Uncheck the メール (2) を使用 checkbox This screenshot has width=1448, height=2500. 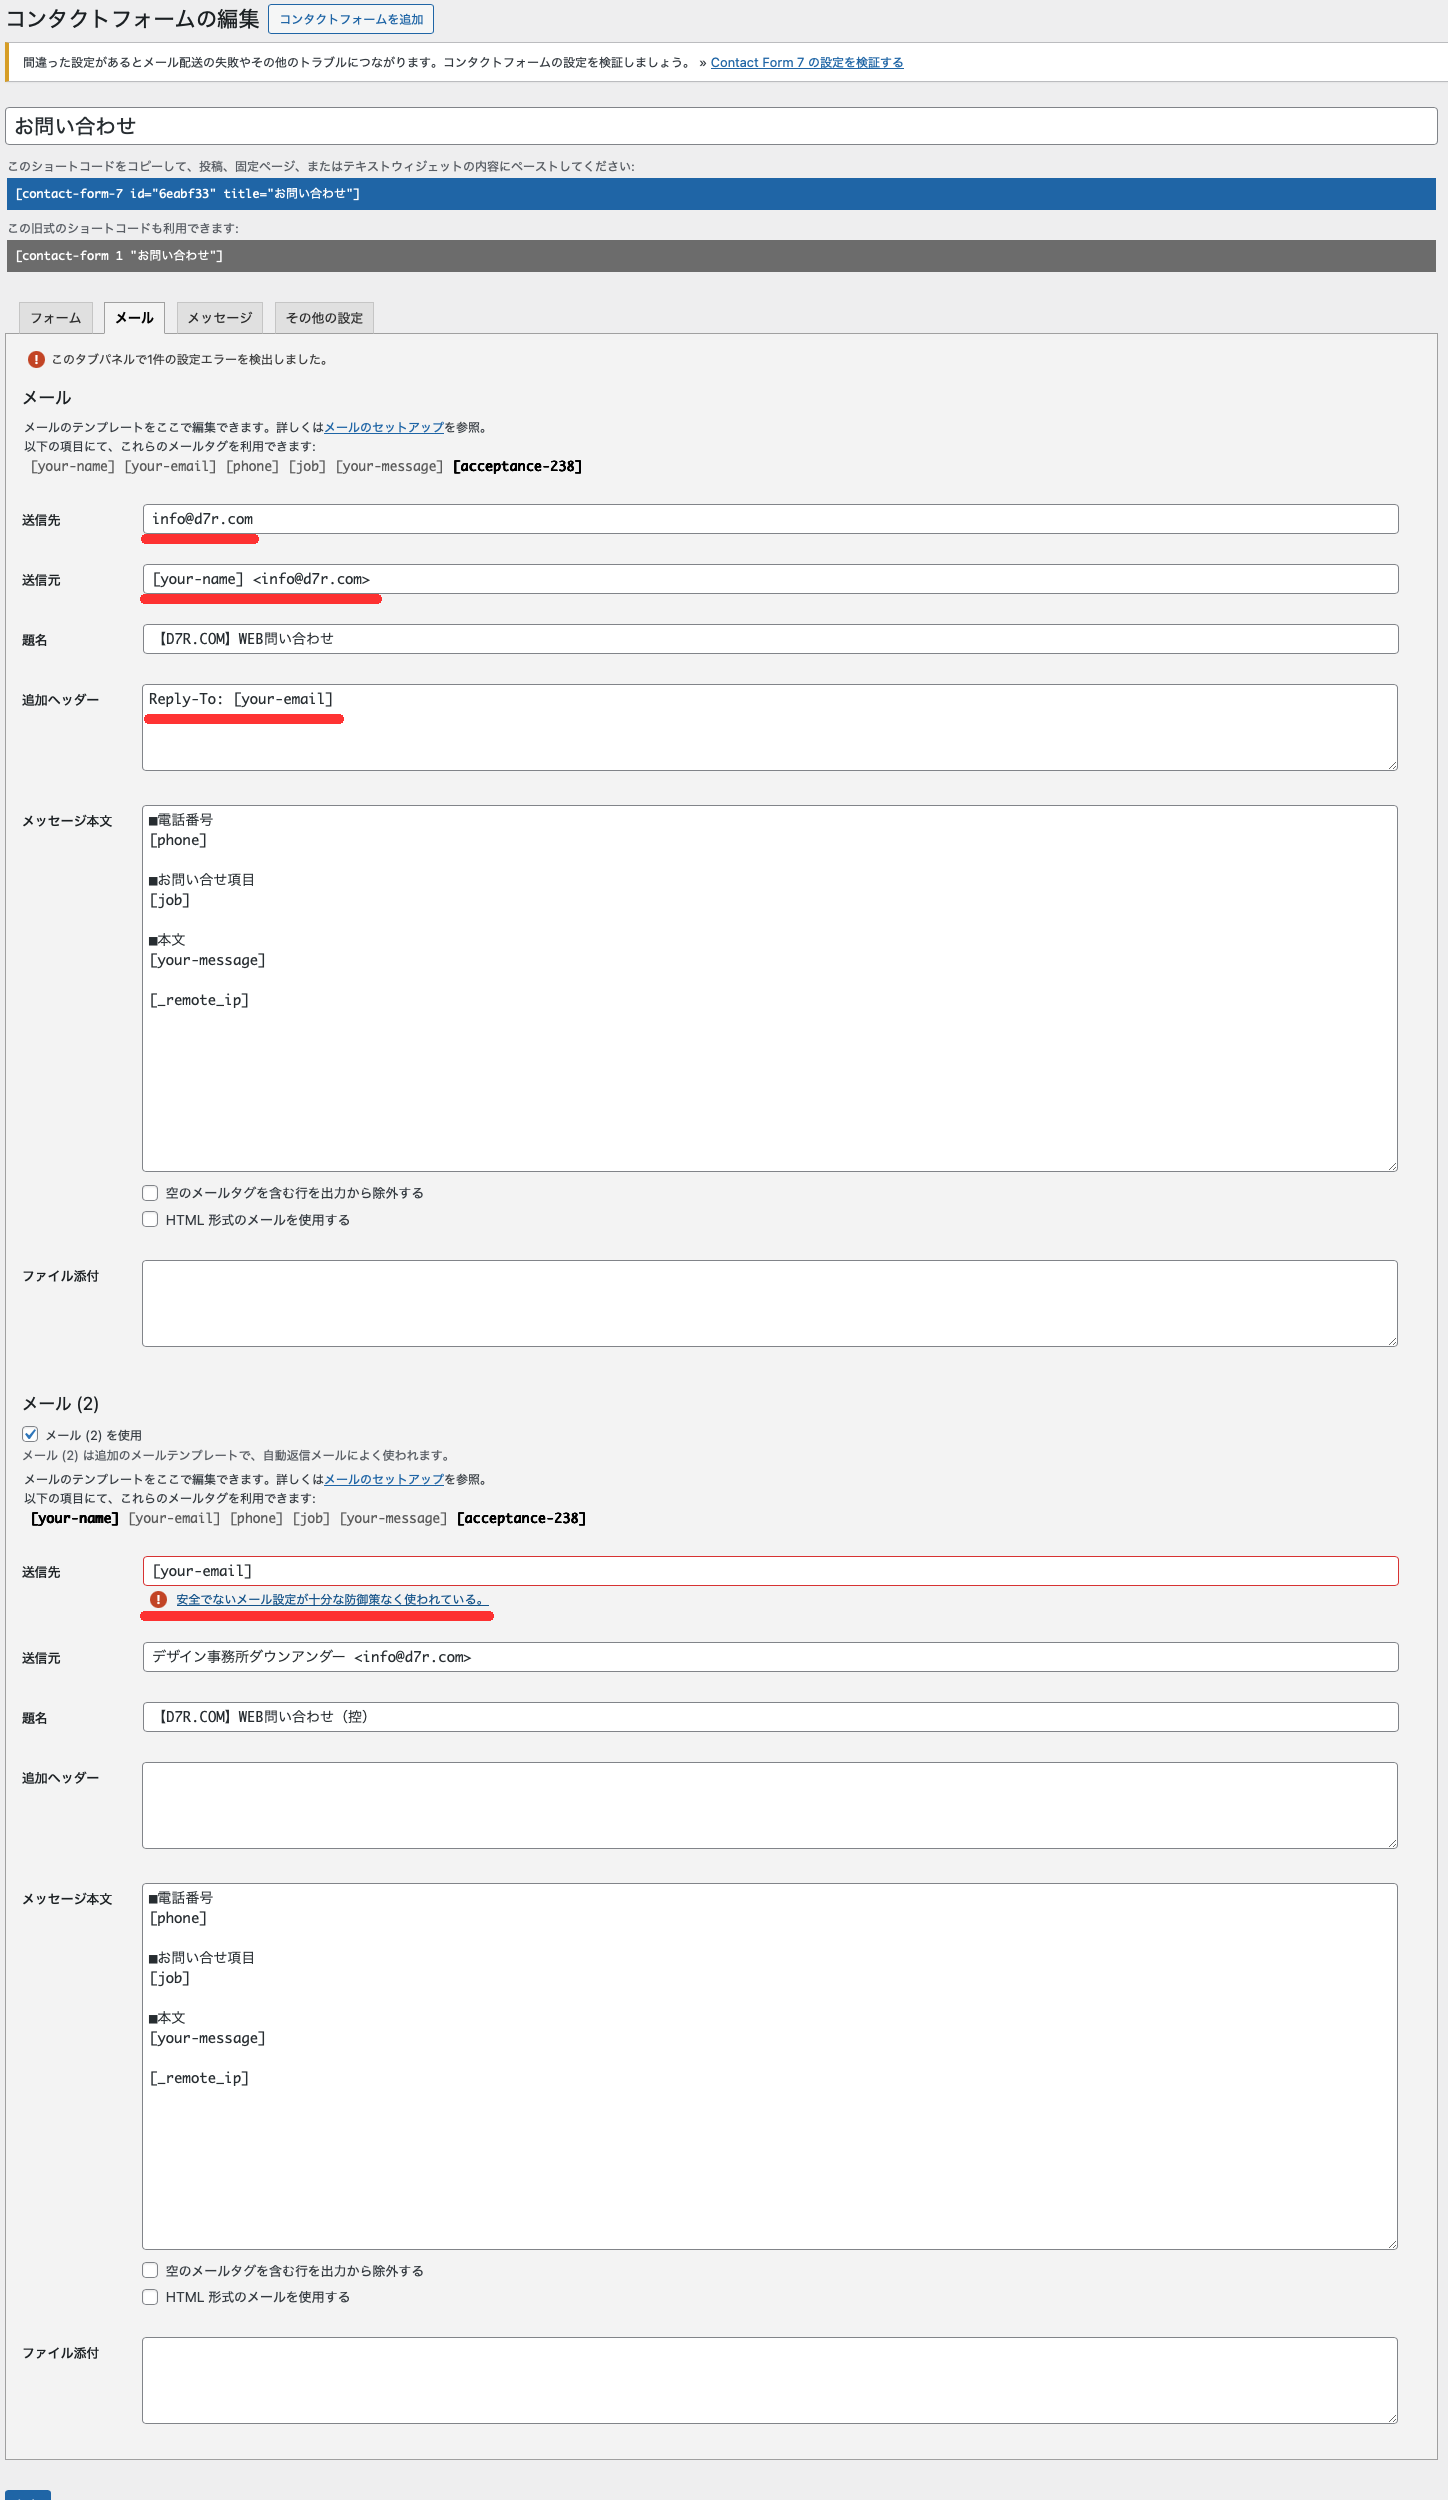[31, 1434]
